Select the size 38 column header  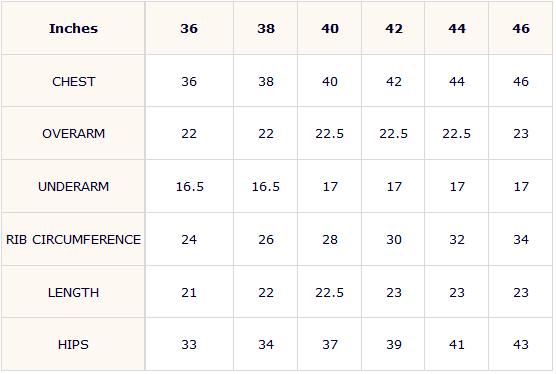point(266,28)
